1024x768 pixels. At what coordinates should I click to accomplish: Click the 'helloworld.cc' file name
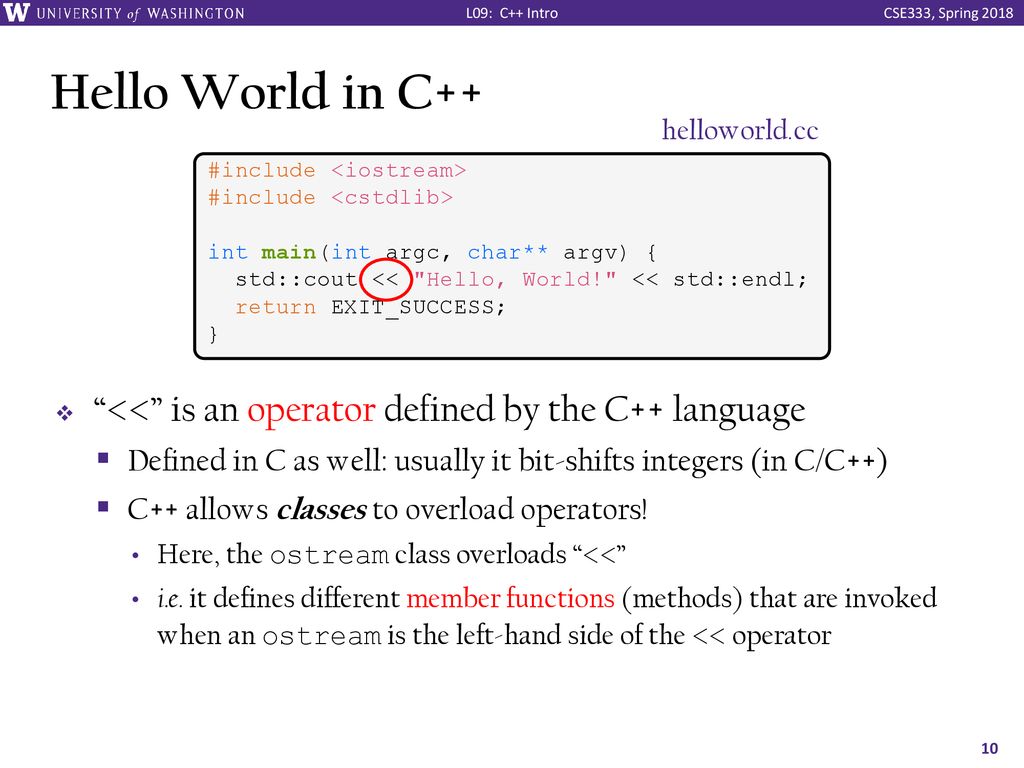pos(740,130)
